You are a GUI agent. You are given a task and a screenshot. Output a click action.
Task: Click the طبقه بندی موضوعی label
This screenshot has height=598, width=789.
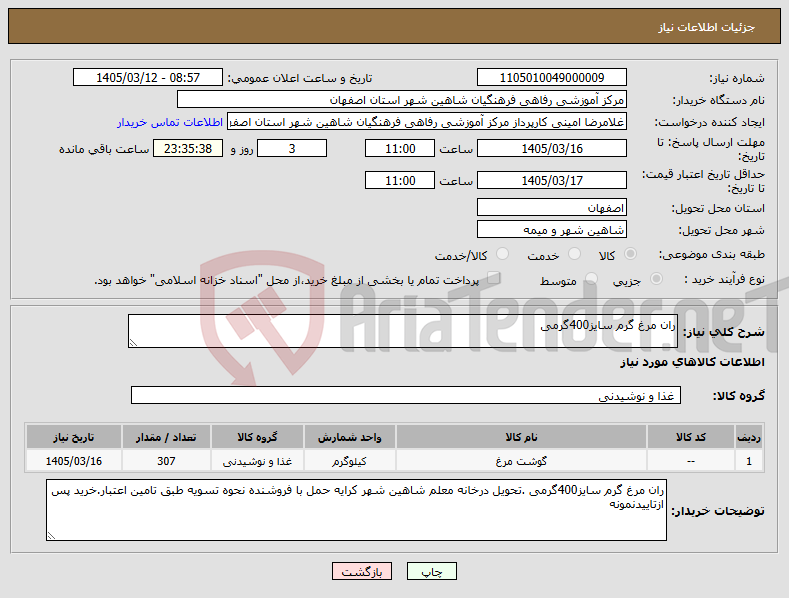point(712,255)
